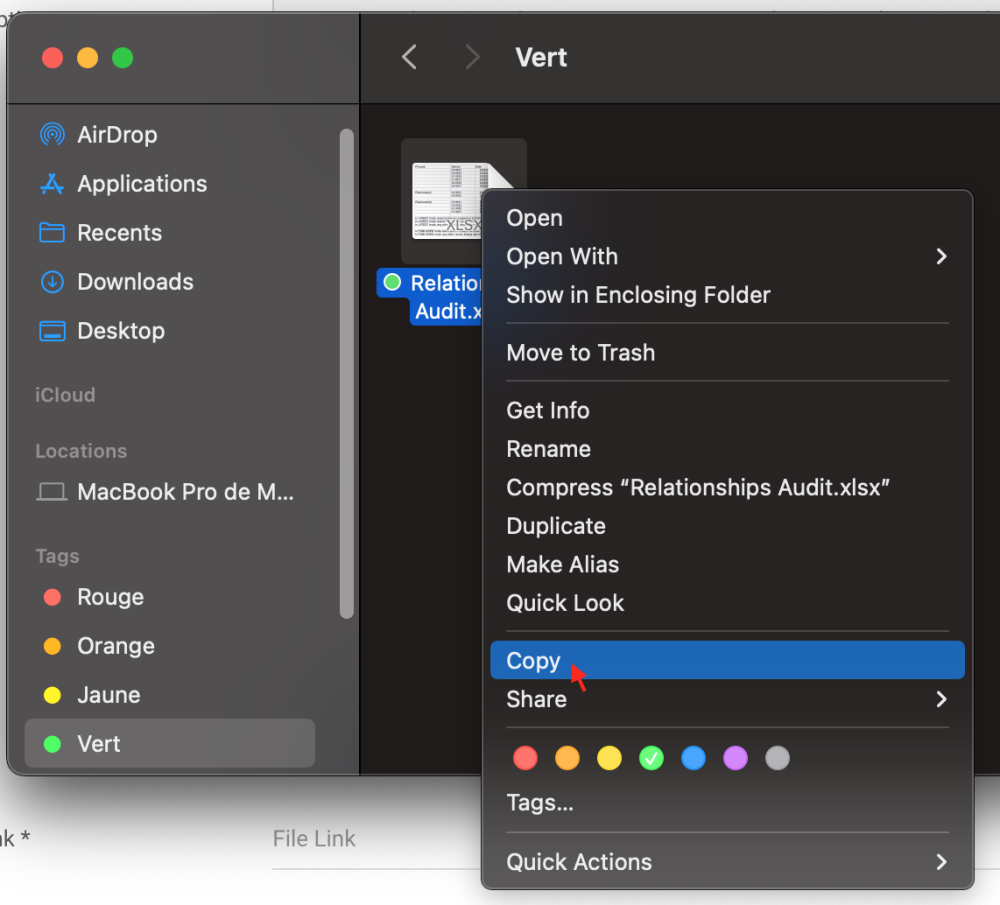The width and height of the screenshot is (1000, 905).
Task: Open the Downloads sidebar icon
Action: [51, 282]
